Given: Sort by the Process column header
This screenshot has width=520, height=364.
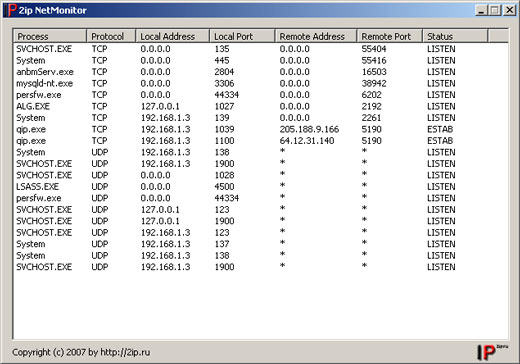Looking at the screenshot, I should coord(50,36).
